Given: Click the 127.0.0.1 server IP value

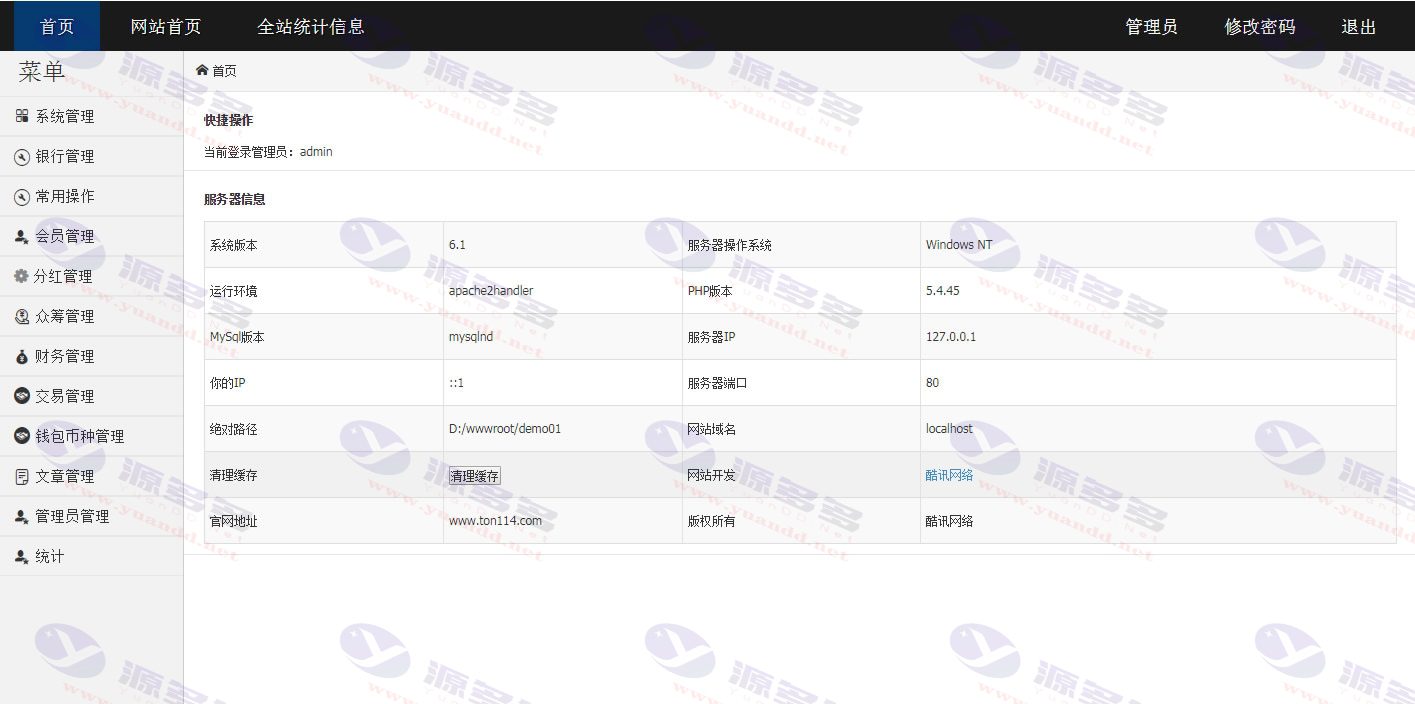Looking at the screenshot, I should 951,337.
